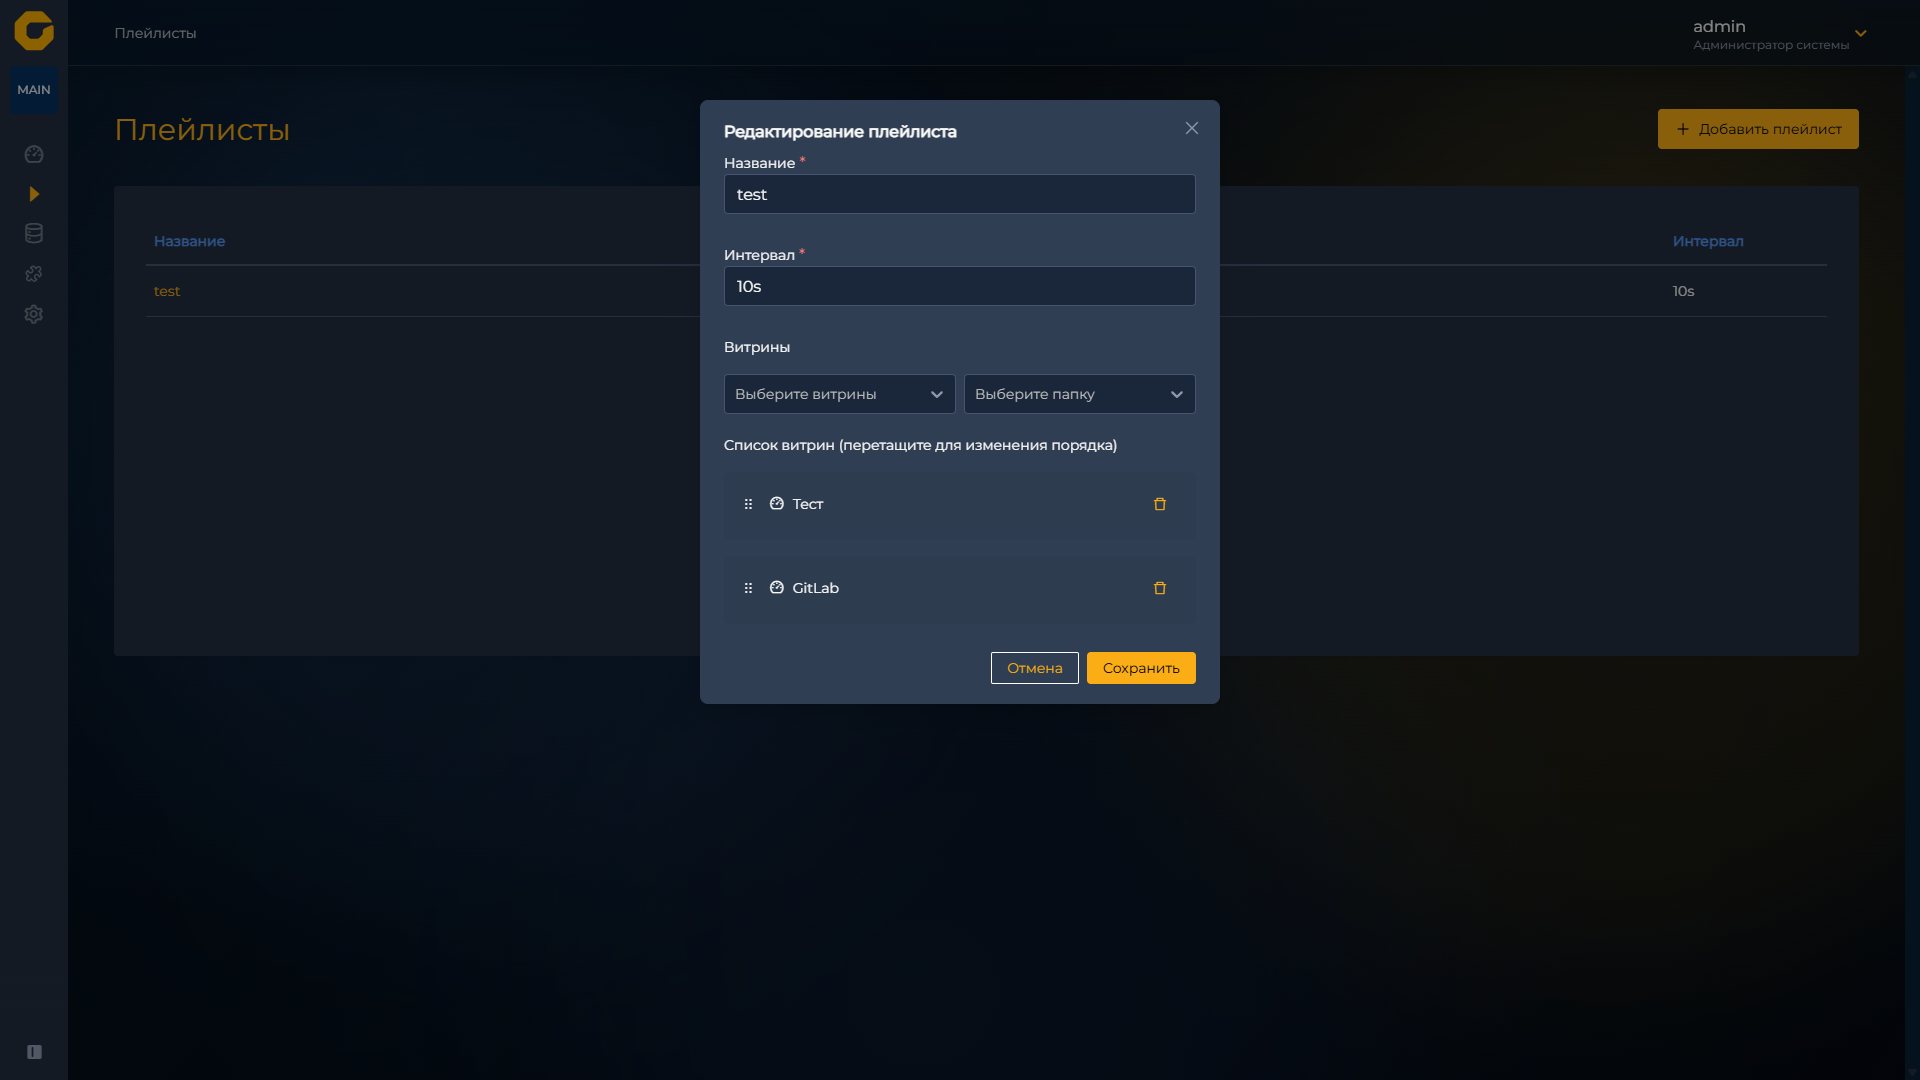Select the Тест list item label

(808, 504)
